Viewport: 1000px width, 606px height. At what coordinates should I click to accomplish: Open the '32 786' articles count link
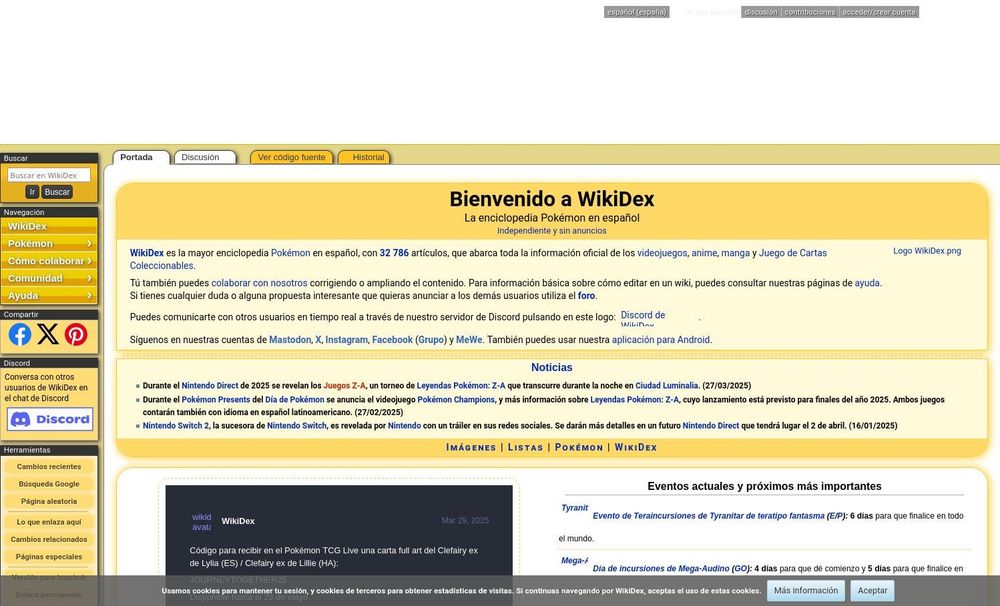394,253
